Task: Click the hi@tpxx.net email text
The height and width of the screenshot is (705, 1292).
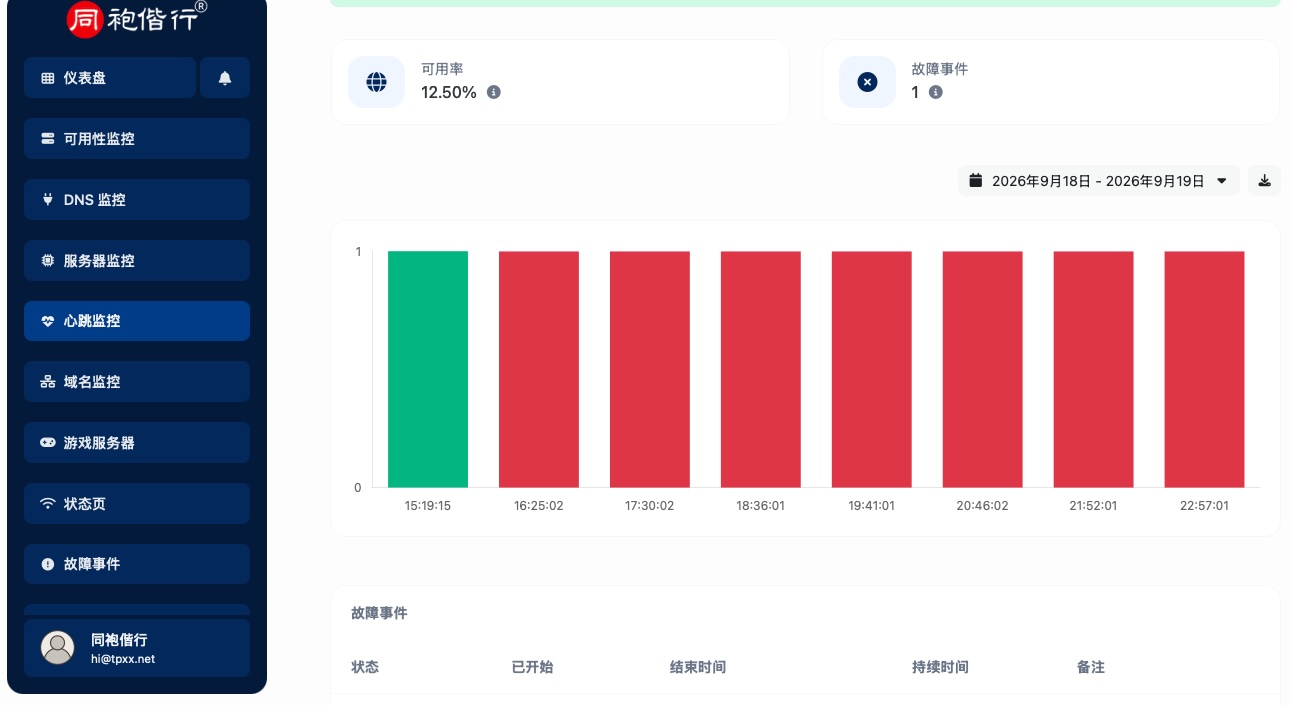Action: (123, 659)
